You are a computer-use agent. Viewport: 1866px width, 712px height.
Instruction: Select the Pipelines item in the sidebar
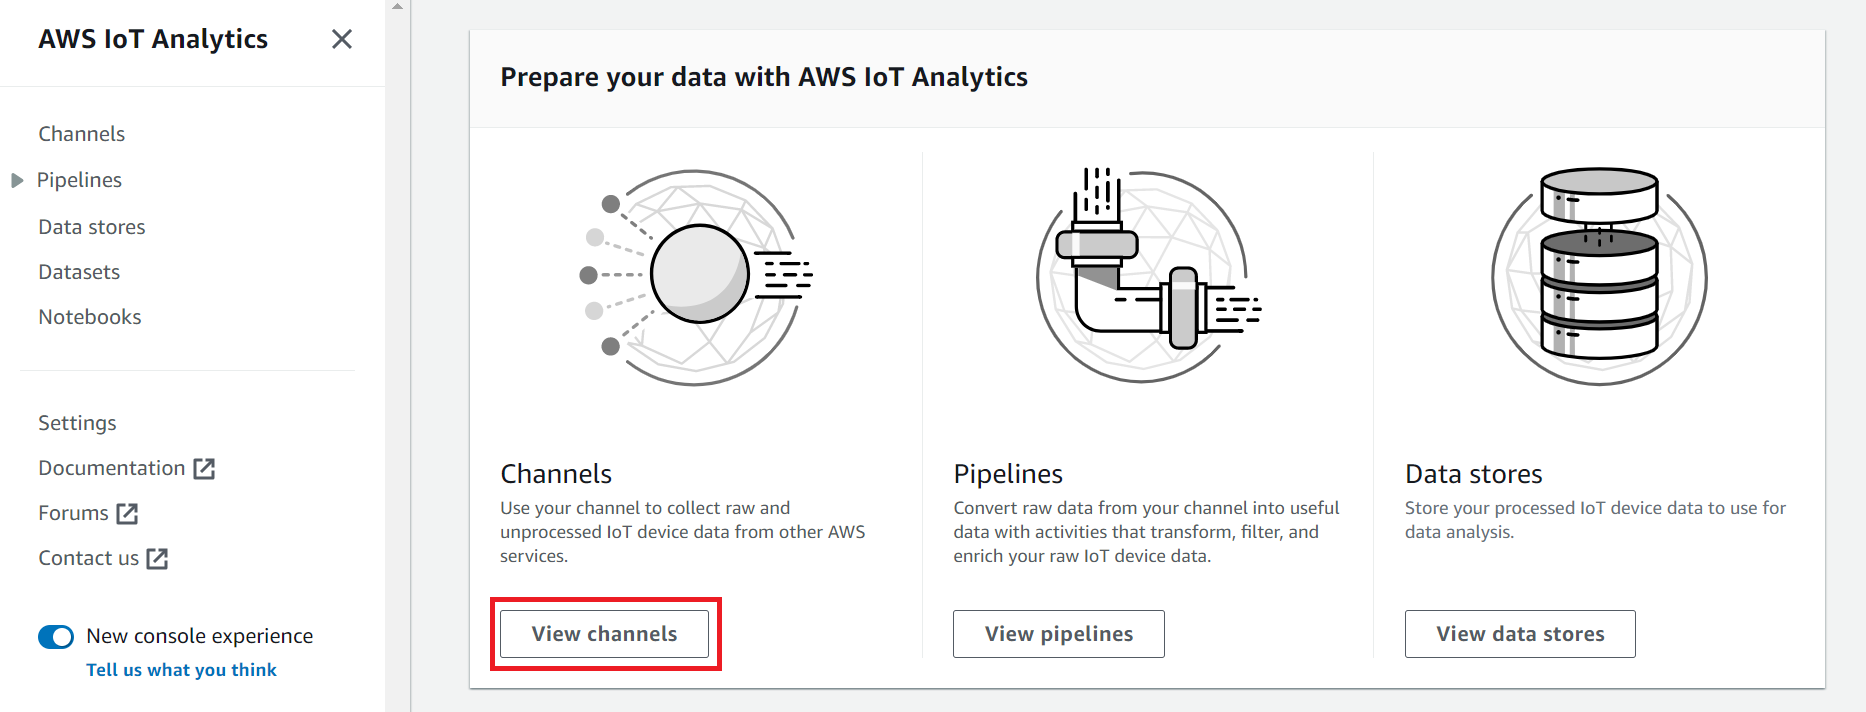point(79,180)
